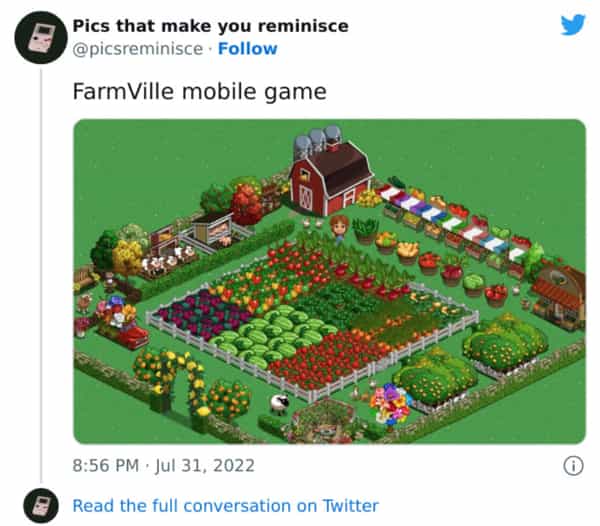Click the purple crop patch in the field
Screen dimensions: 600x526
click(x=198, y=314)
